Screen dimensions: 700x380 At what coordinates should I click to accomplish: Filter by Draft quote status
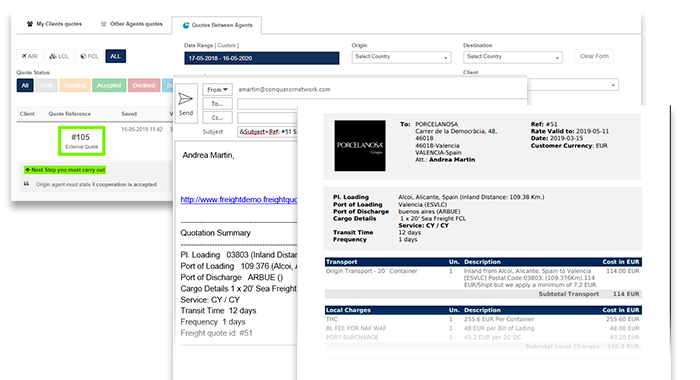point(46,85)
